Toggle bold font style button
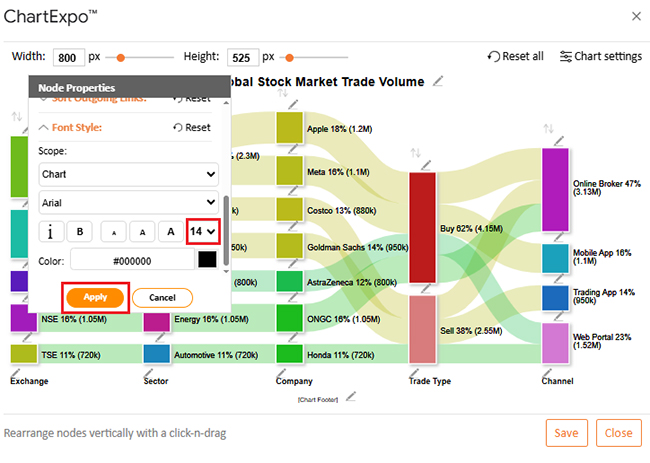Viewport: 650px width, 463px height. tap(80, 232)
